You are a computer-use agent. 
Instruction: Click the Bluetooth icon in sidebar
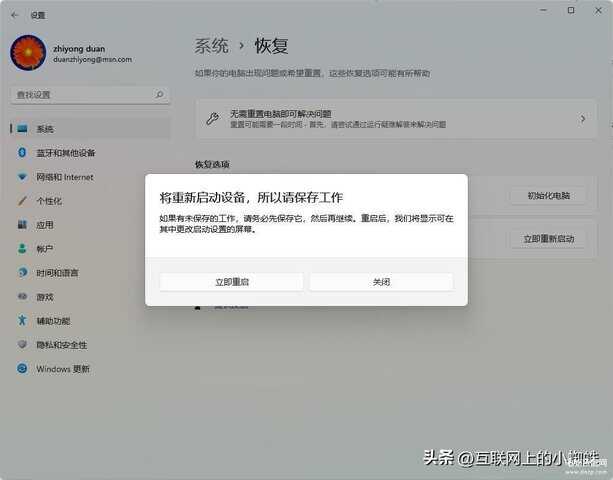[22, 152]
